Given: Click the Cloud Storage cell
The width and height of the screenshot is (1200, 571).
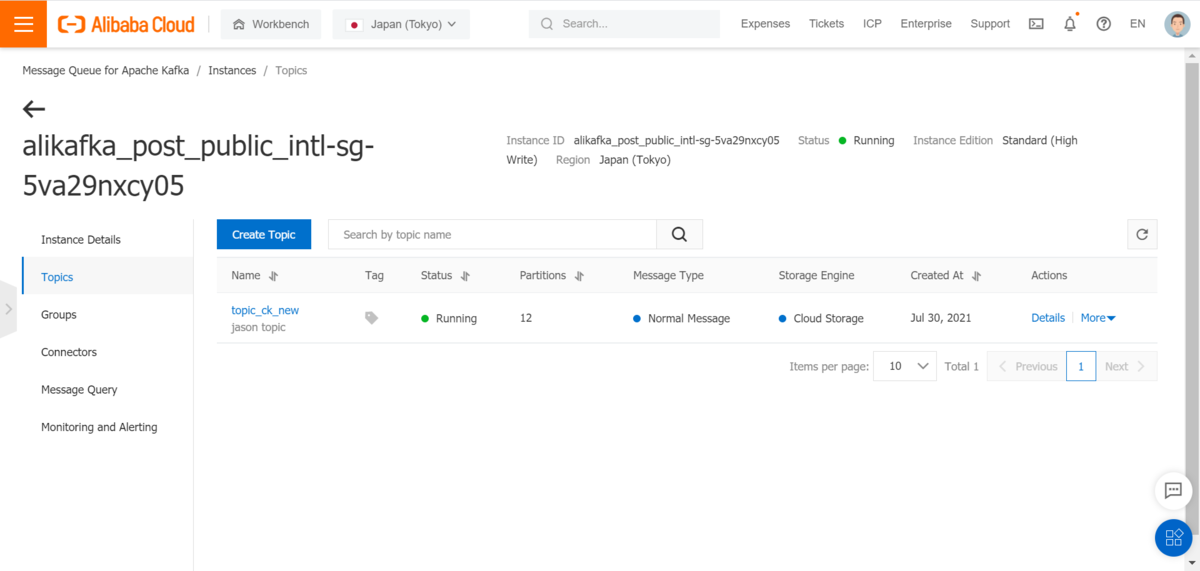Looking at the screenshot, I should pyautogui.click(x=821, y=318).
